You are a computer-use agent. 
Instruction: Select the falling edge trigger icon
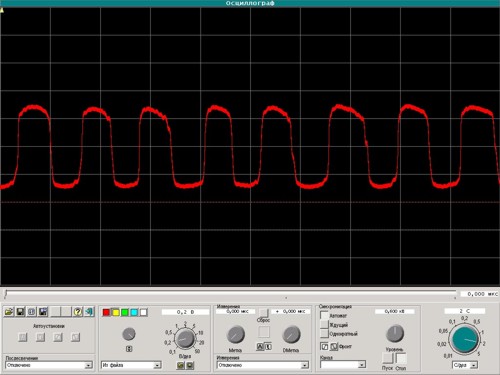coord(334,347)
